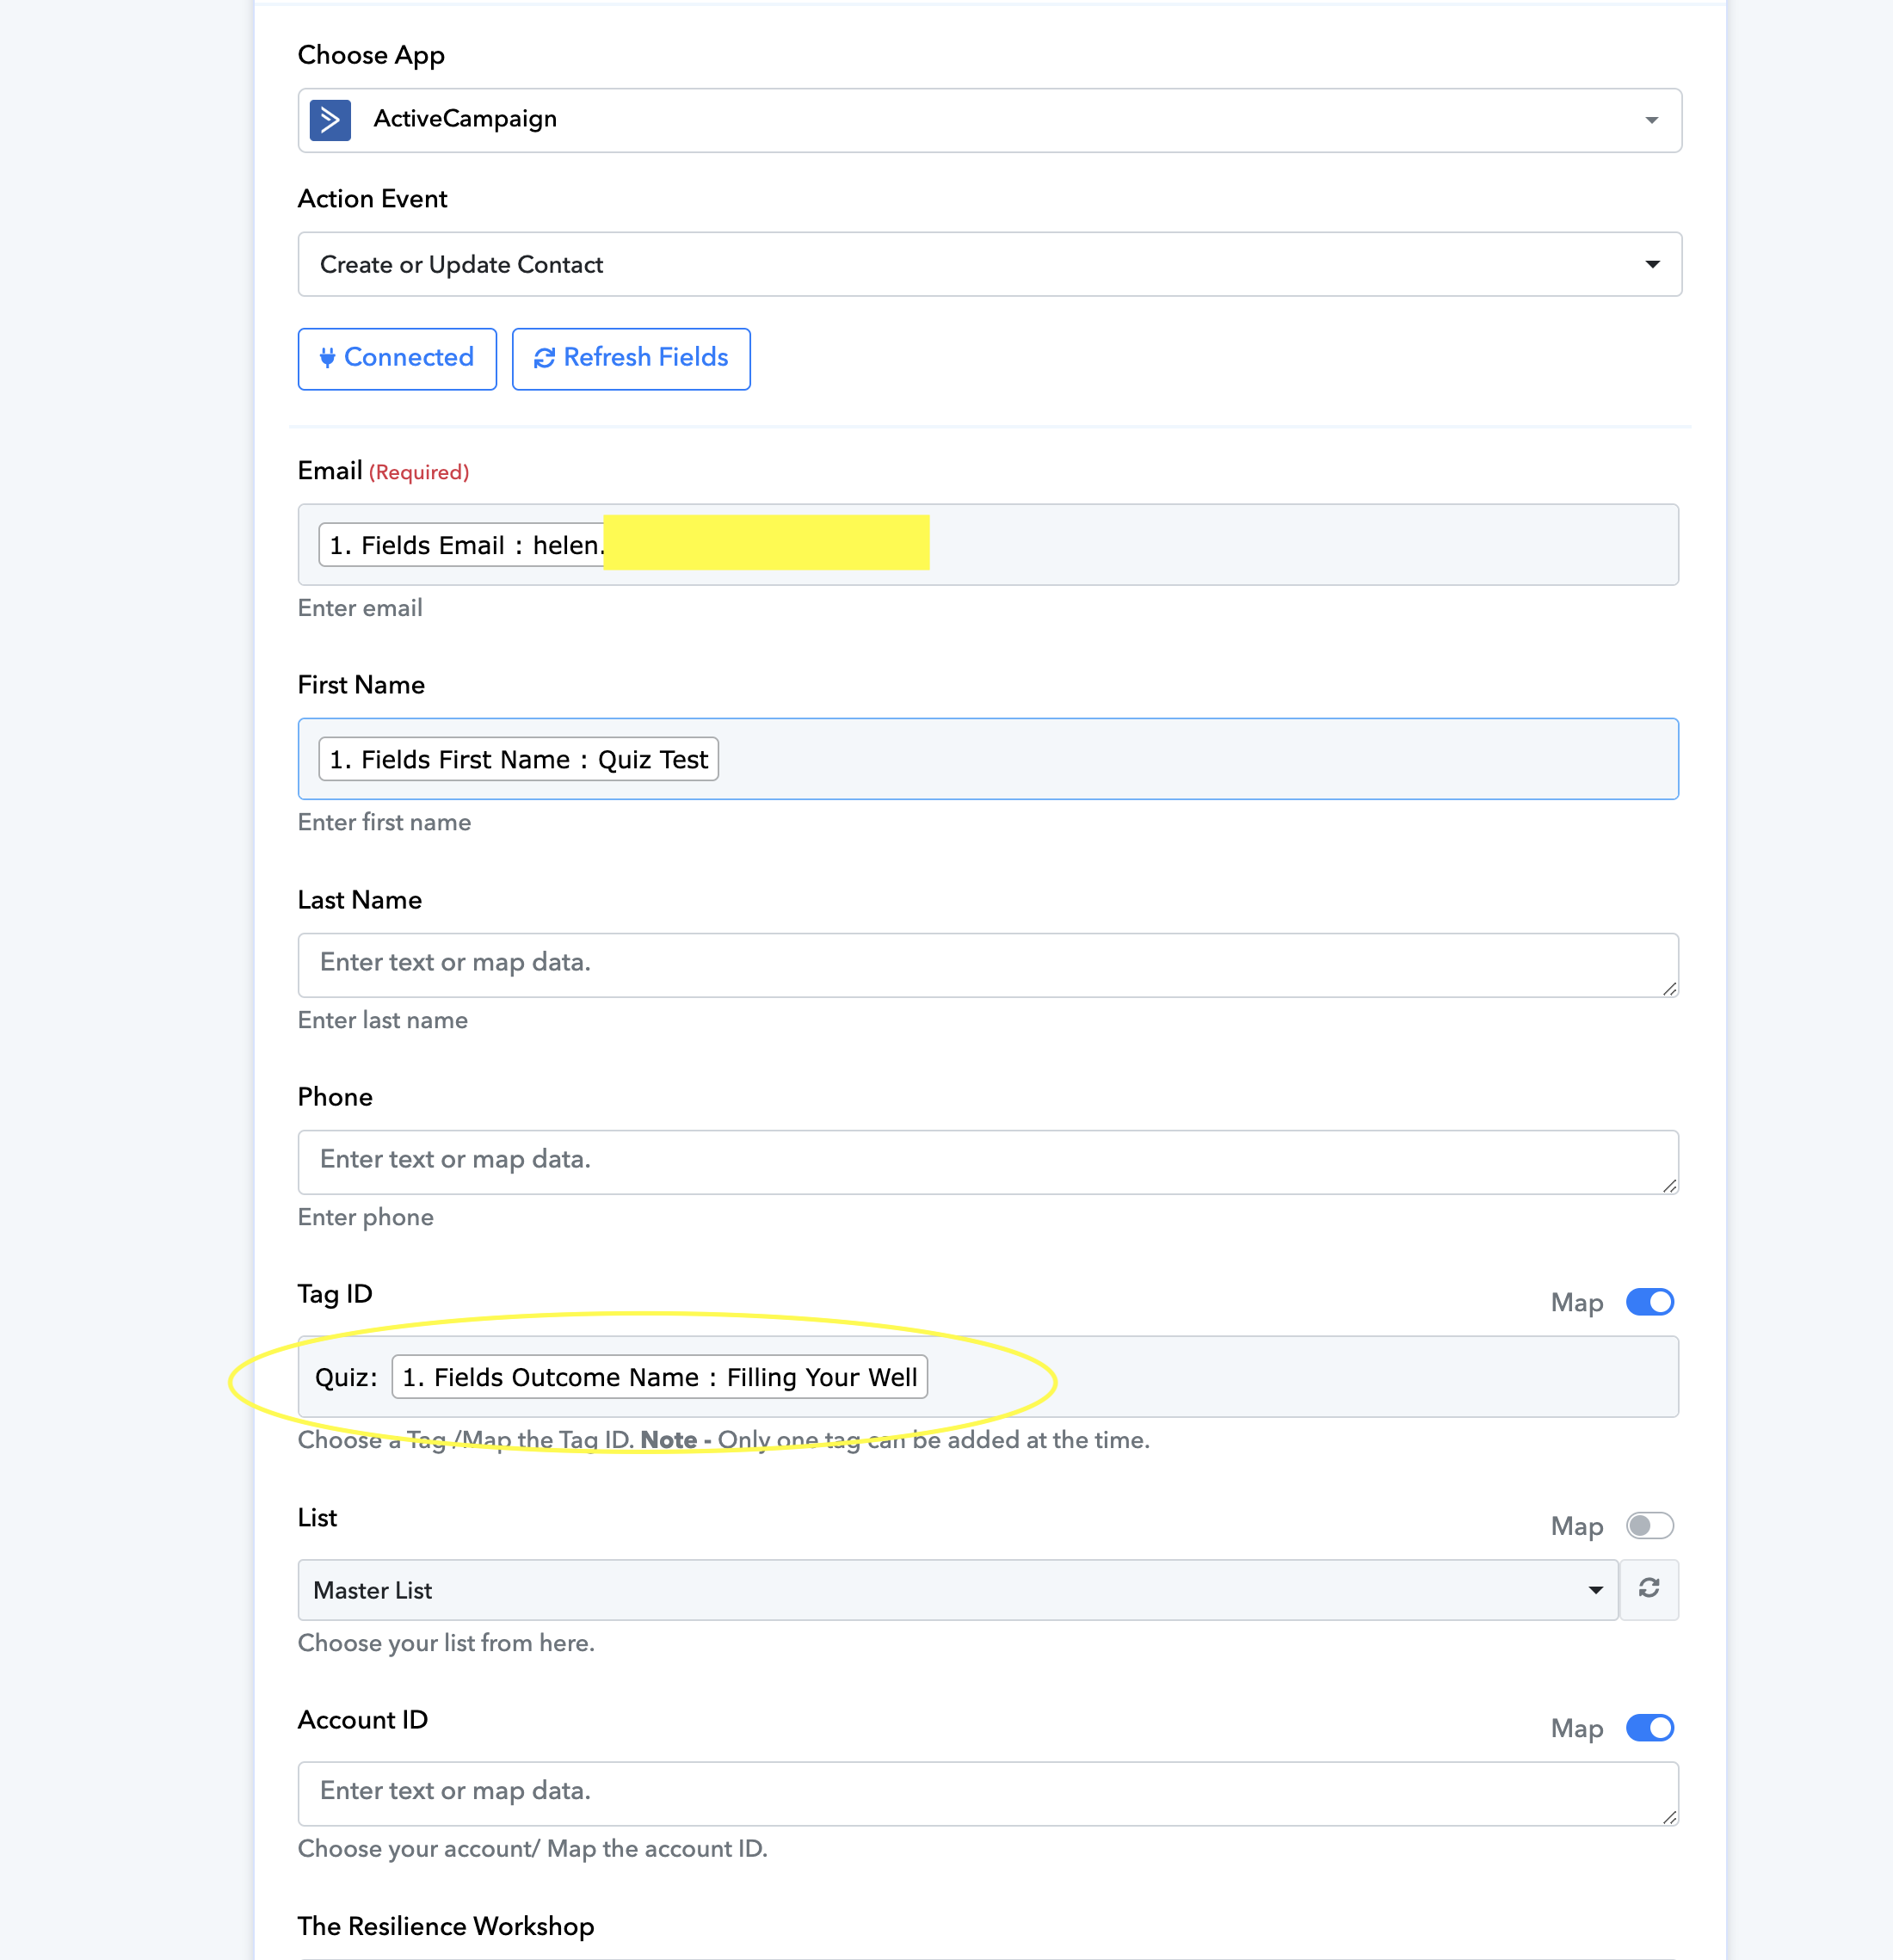Click the Account ID text field
This screenshot has height=1960, width=1893.
pyautogui.click(x=988, y=1793)
